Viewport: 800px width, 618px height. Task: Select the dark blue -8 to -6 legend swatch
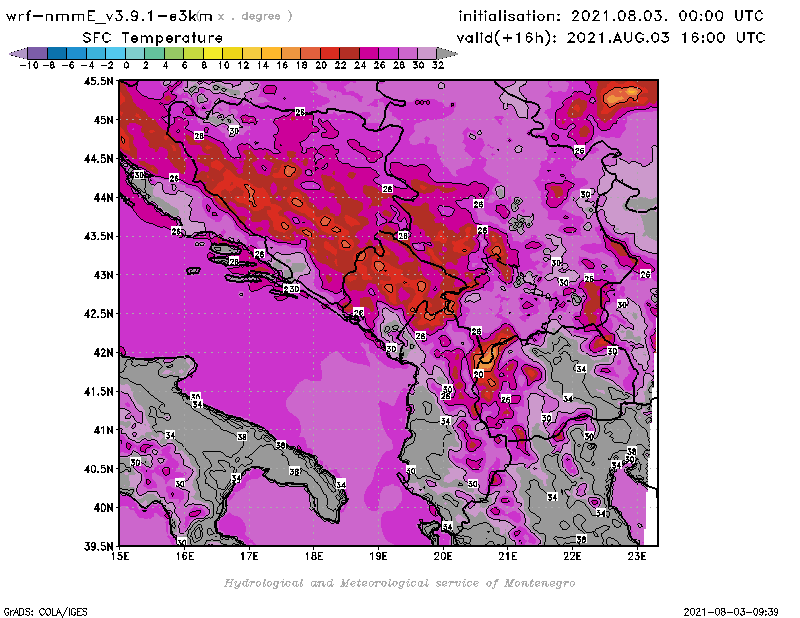point(57,54)
